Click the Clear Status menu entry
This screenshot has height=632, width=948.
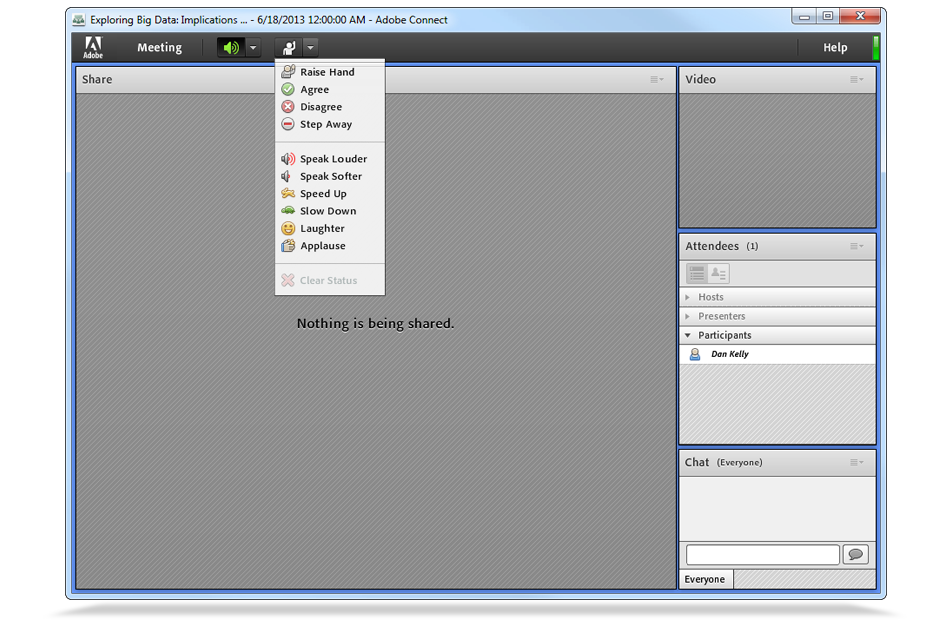tap(330, 281)
